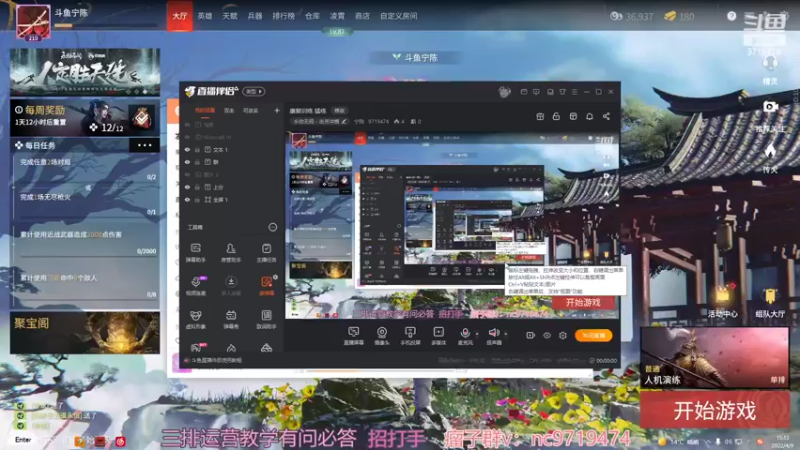Toggle the preview eye icon in the bottom bar

click(547, 335)
